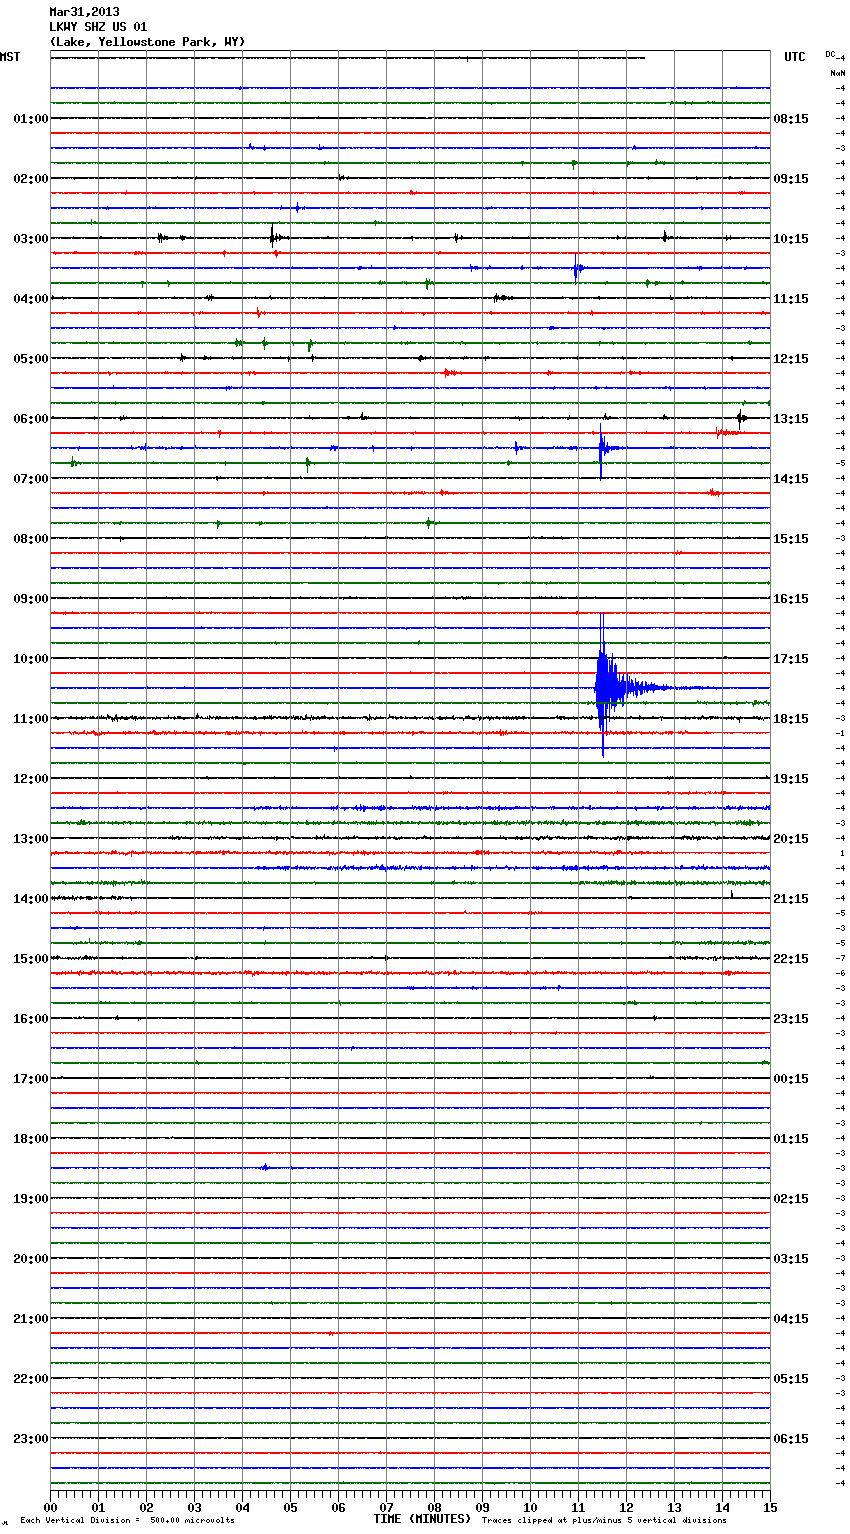850x1534 pixels.
Task: Click the blue event on the 06:30 trace
Action: (x=601, y=448)
